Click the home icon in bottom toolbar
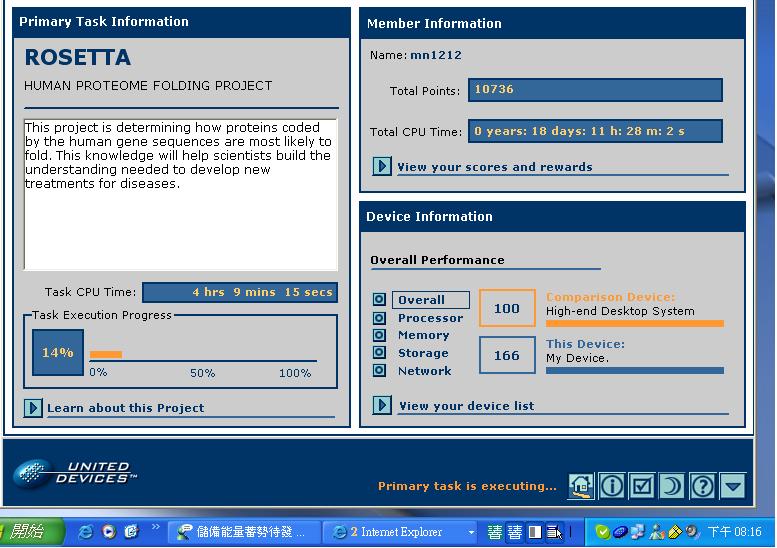 (581, 486)
